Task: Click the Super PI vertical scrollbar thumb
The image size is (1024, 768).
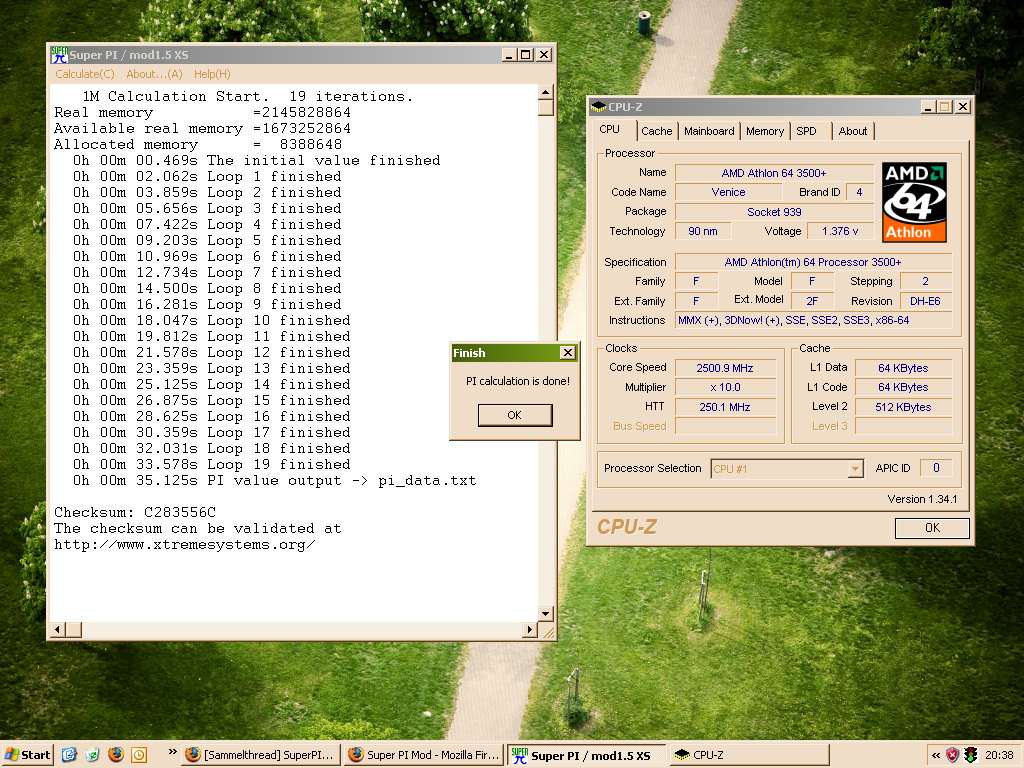Action: [x=546, y=107]
